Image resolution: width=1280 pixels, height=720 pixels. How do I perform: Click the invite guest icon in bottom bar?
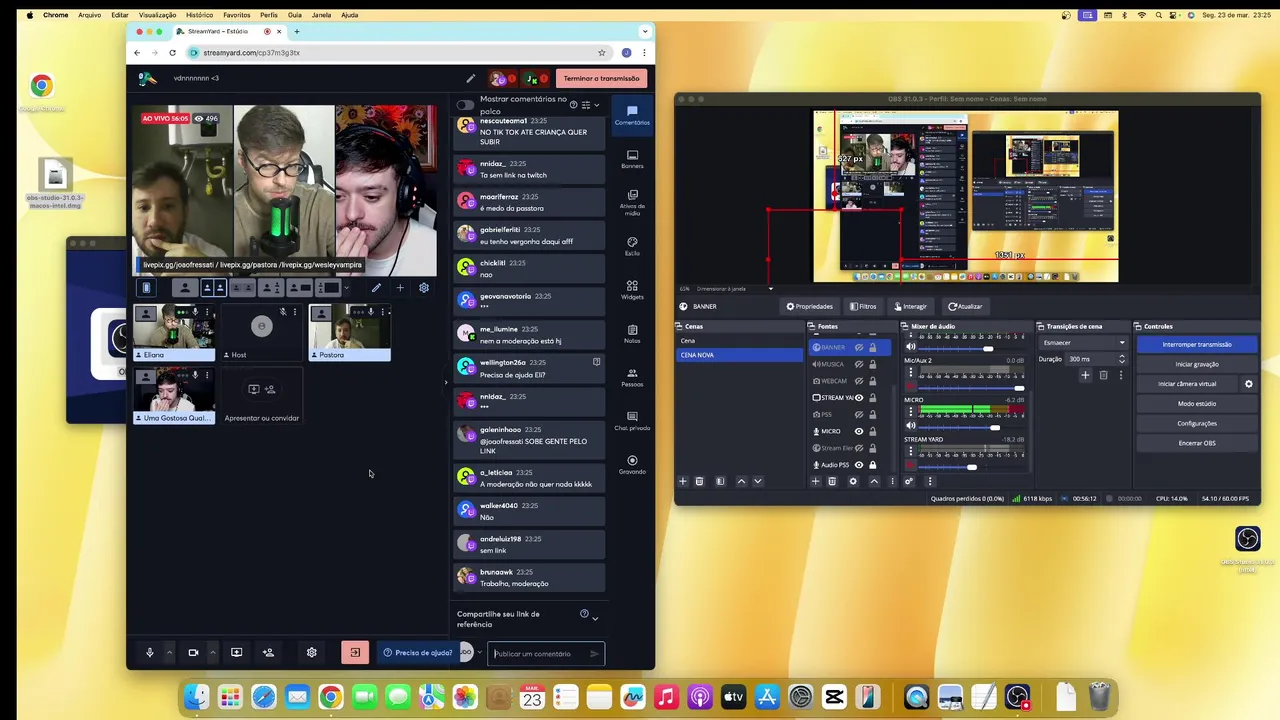click(x=268, y=653)
